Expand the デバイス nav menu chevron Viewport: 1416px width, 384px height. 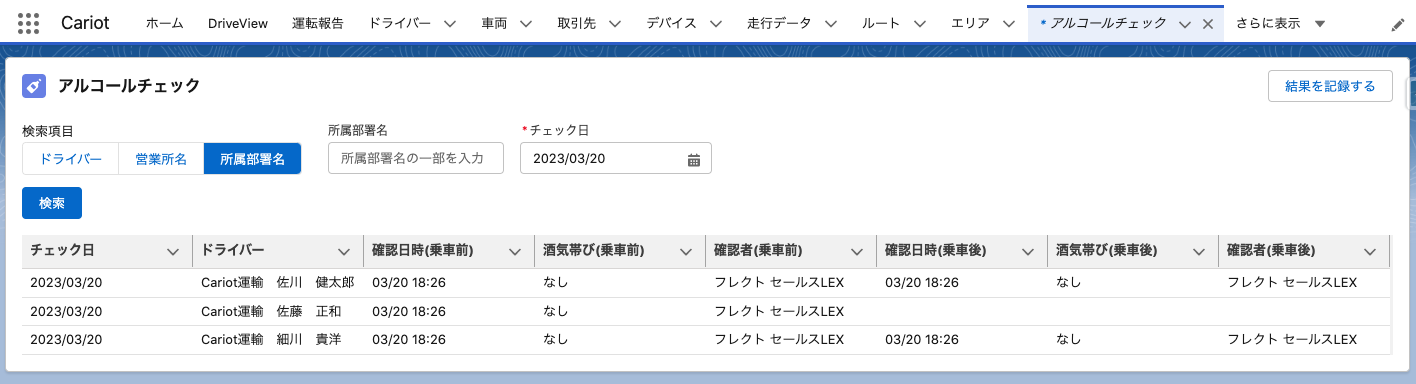click(x=715, y=24)
